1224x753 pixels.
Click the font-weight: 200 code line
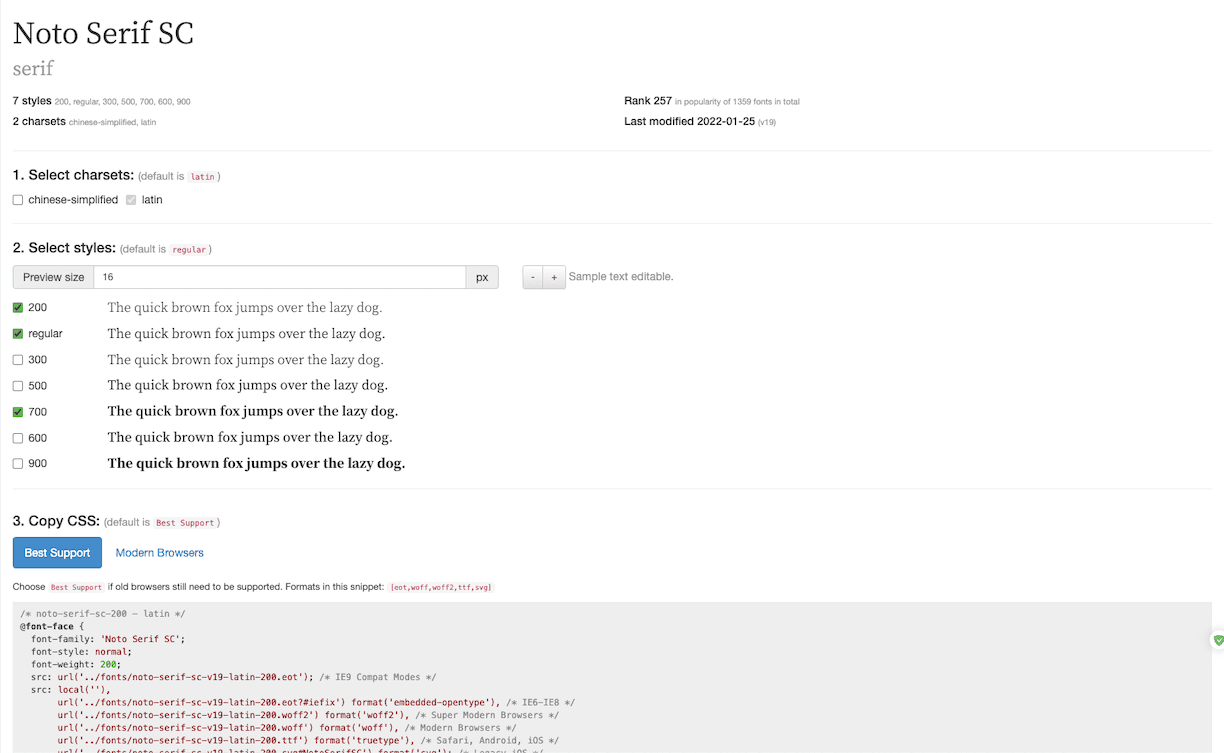[76, 664]
